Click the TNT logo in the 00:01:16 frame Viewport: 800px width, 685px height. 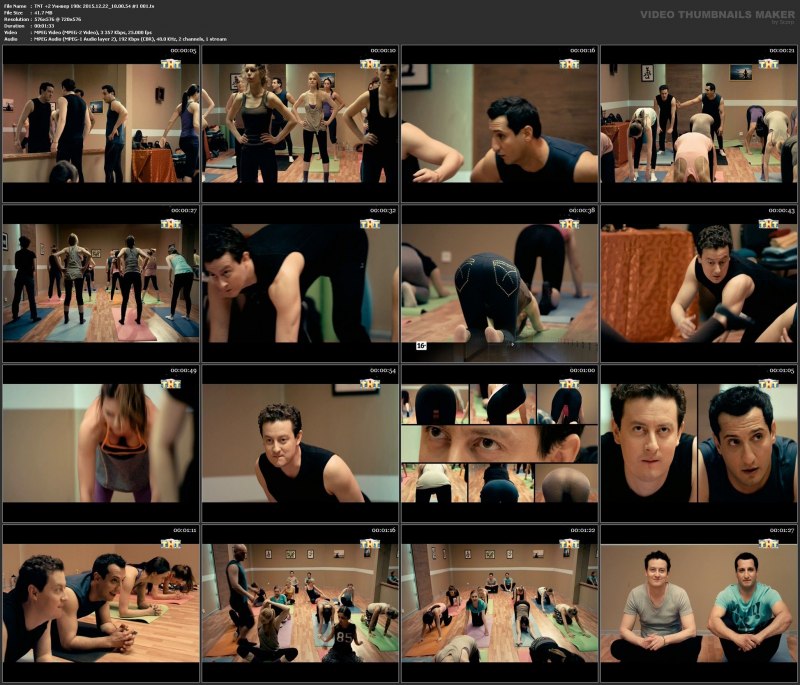point(370,544)
